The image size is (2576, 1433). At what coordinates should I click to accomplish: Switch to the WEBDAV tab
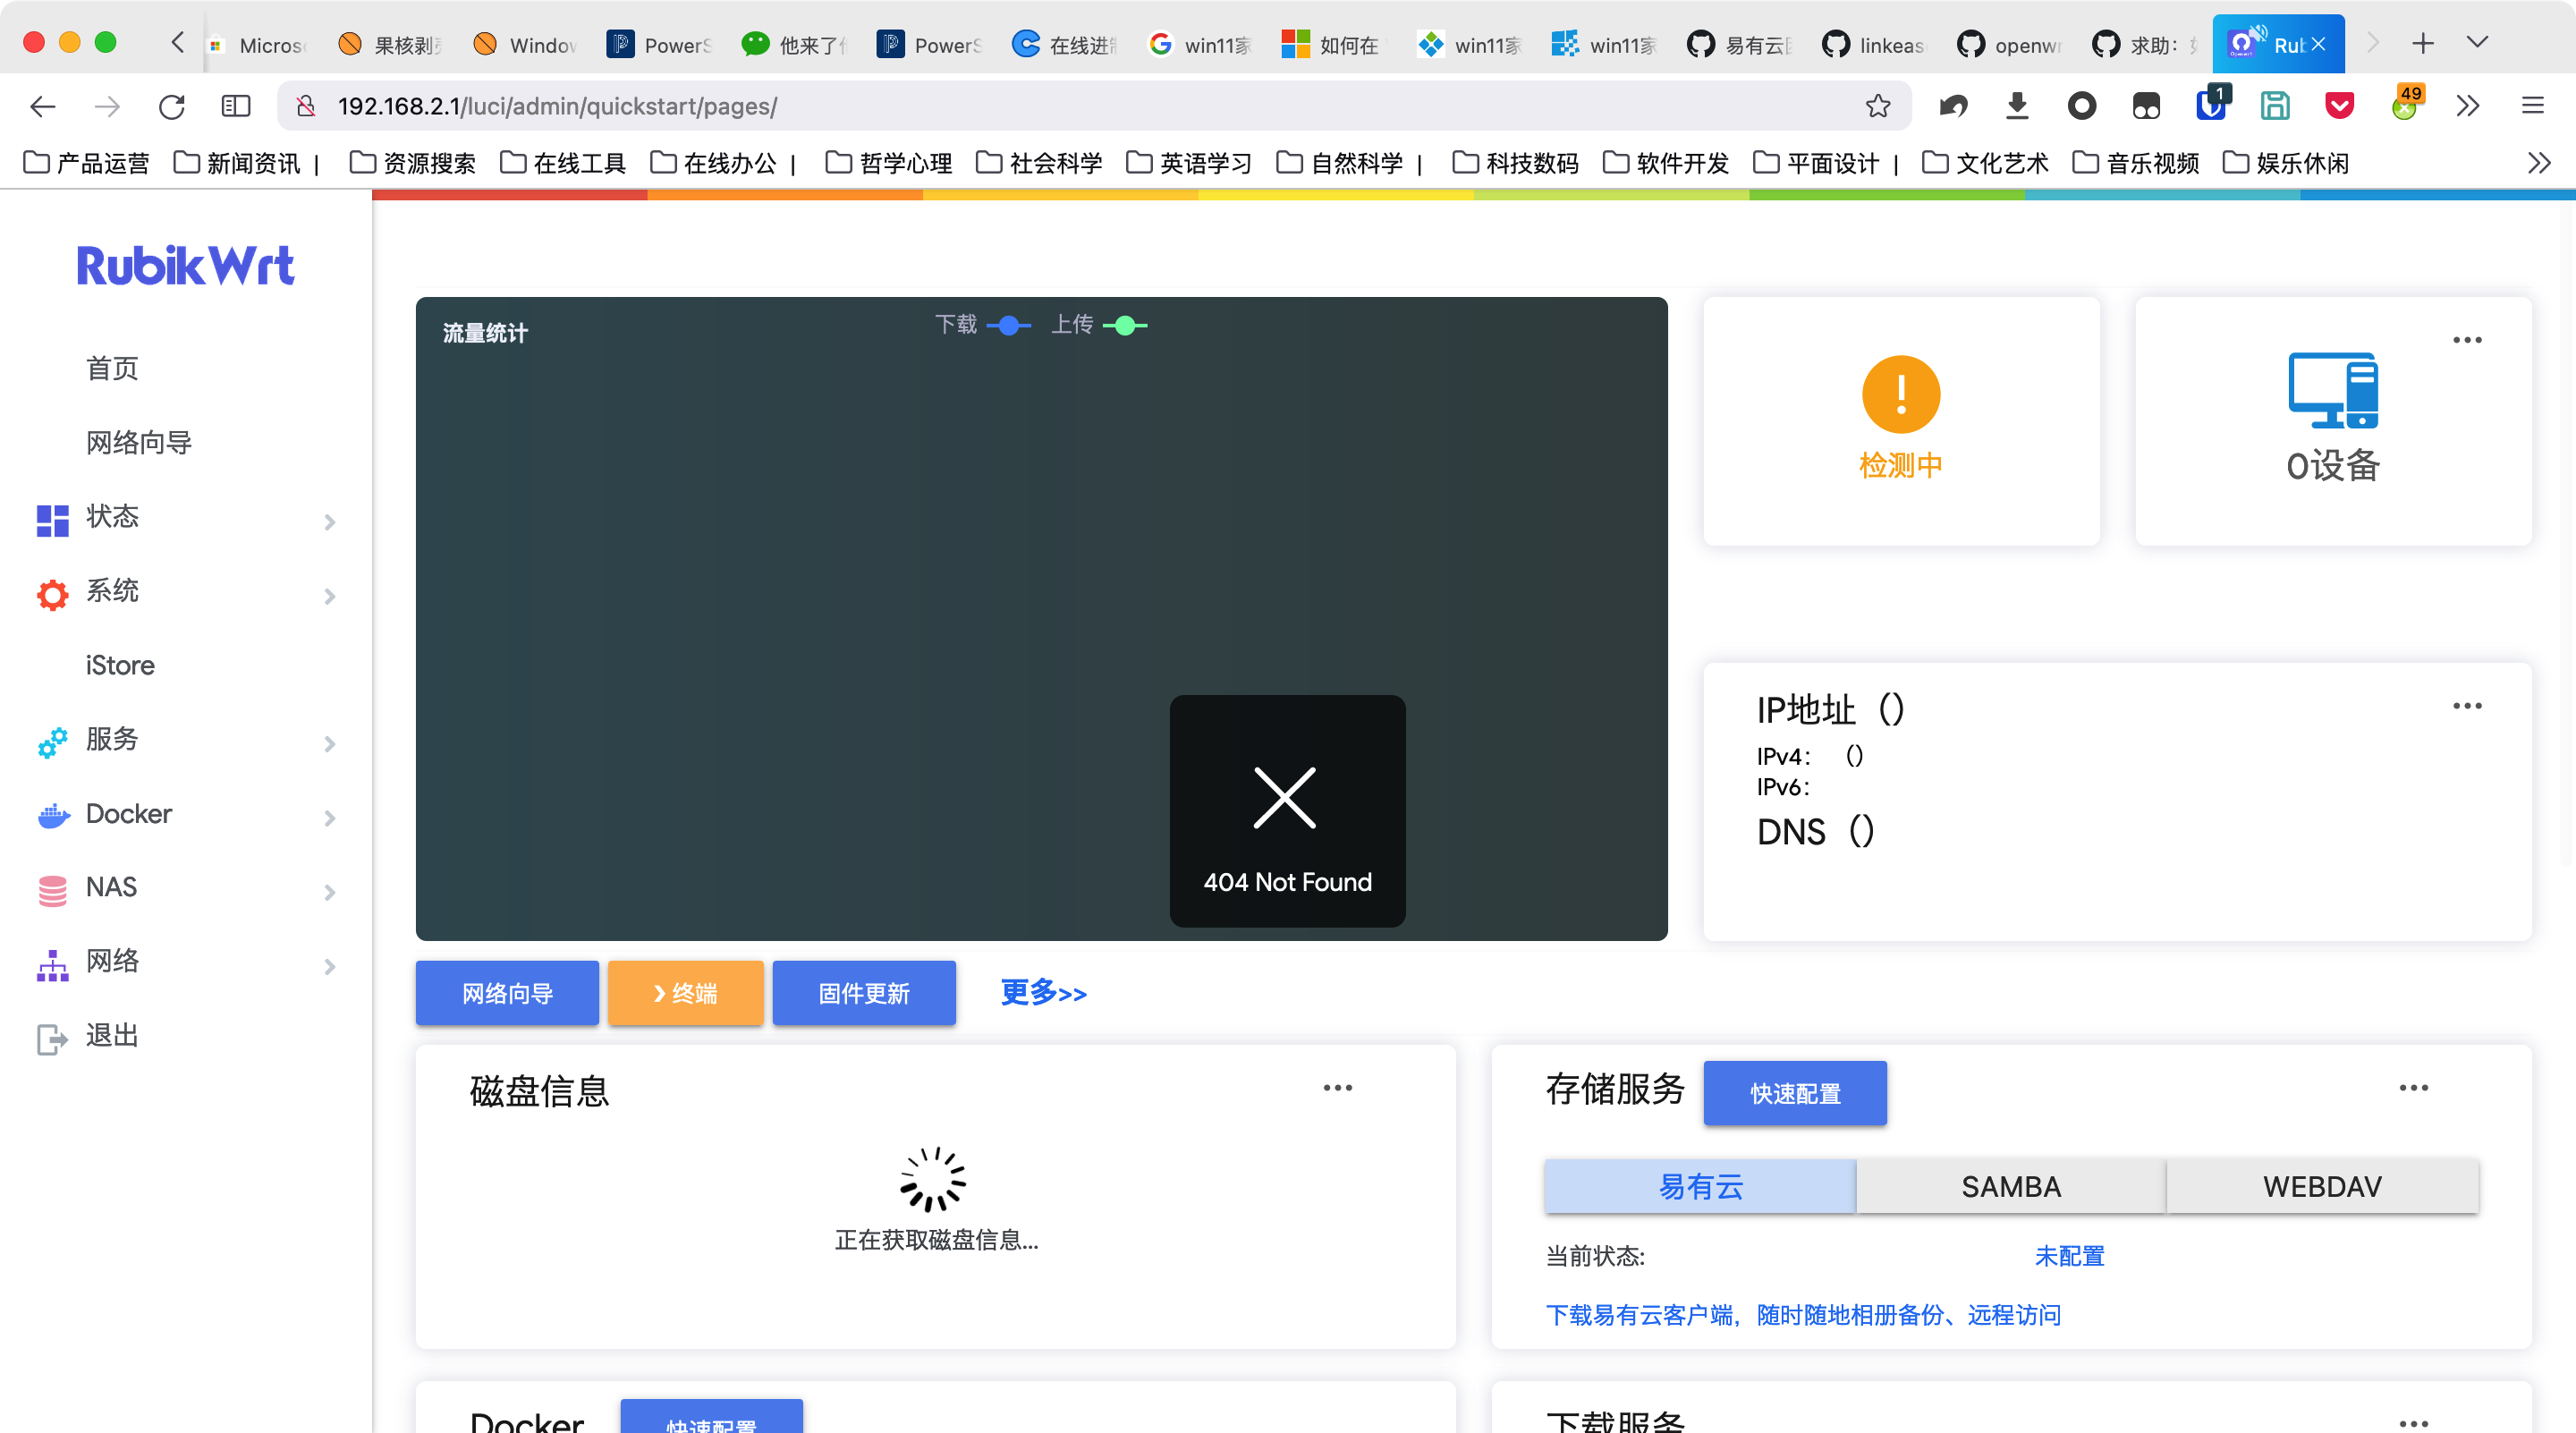[2322, 1186]
